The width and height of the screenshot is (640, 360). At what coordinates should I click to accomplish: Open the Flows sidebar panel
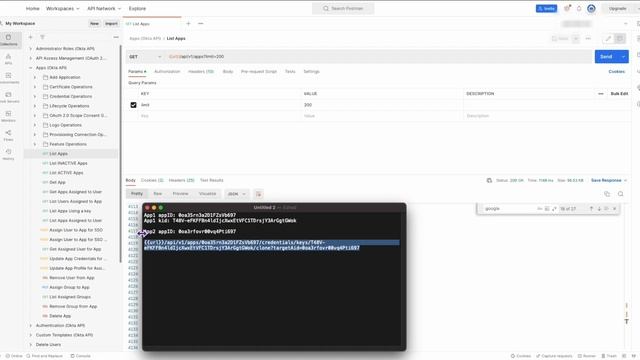coord(9,135)
